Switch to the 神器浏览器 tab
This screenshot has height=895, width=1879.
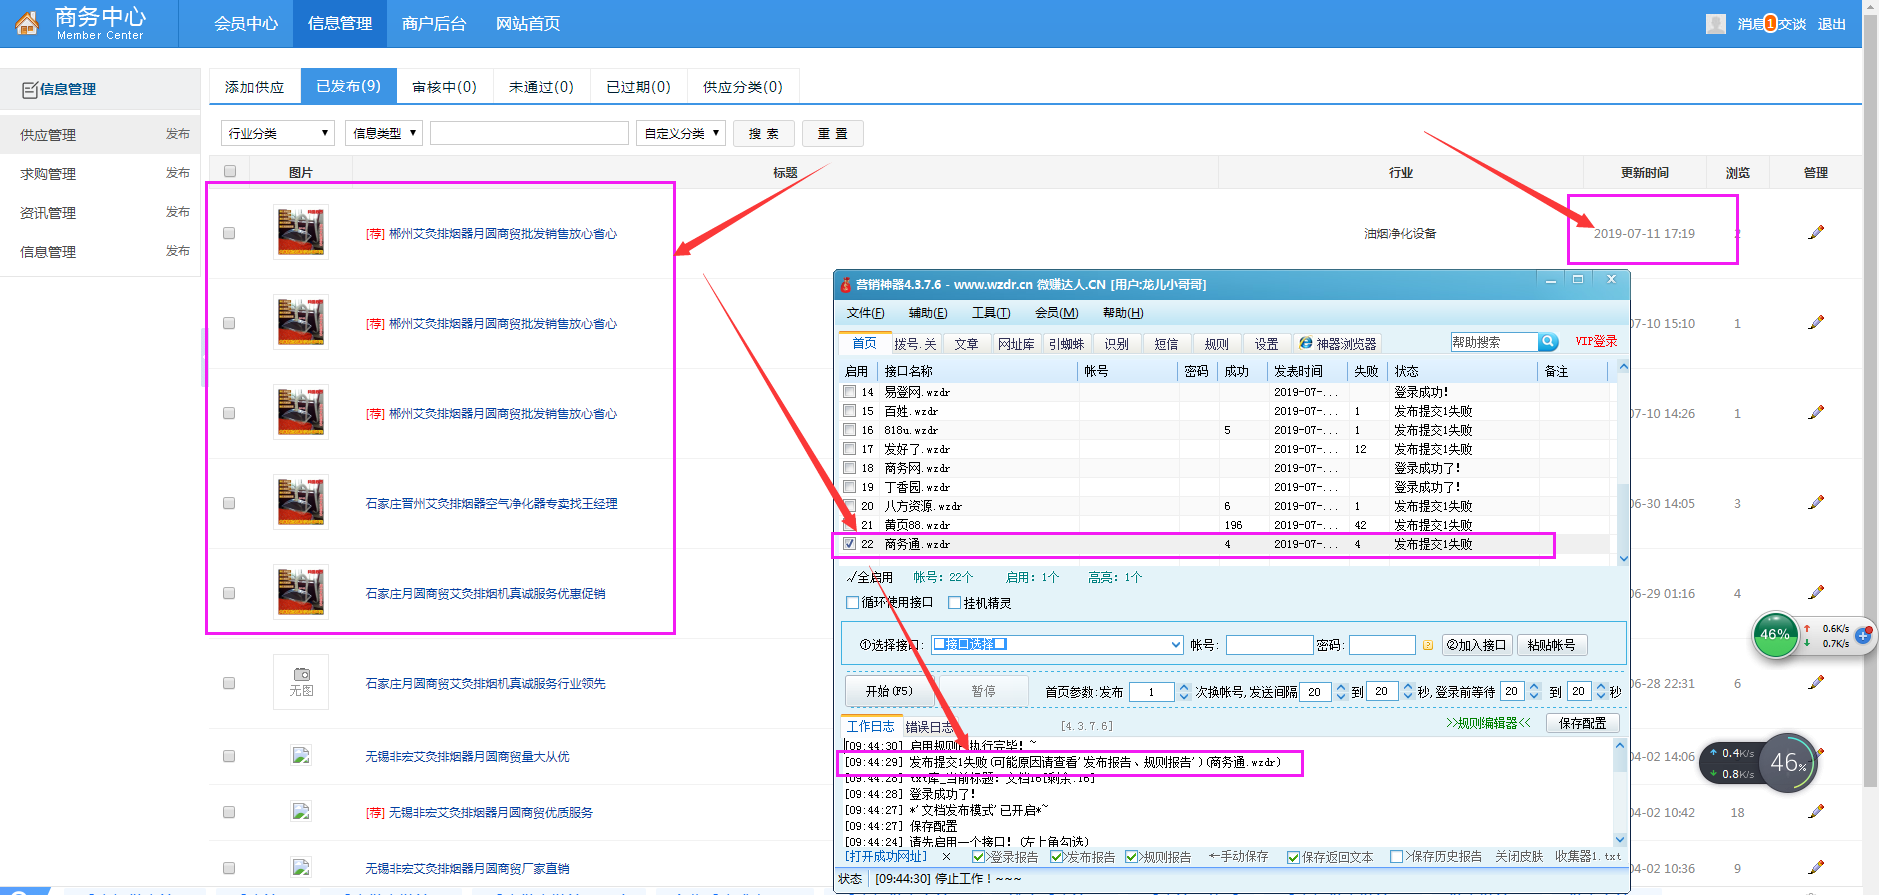1337,344
